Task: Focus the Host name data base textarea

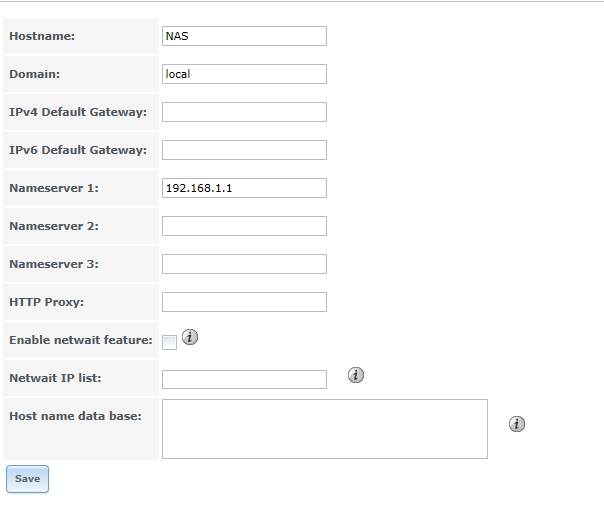Action: point(324,429)
